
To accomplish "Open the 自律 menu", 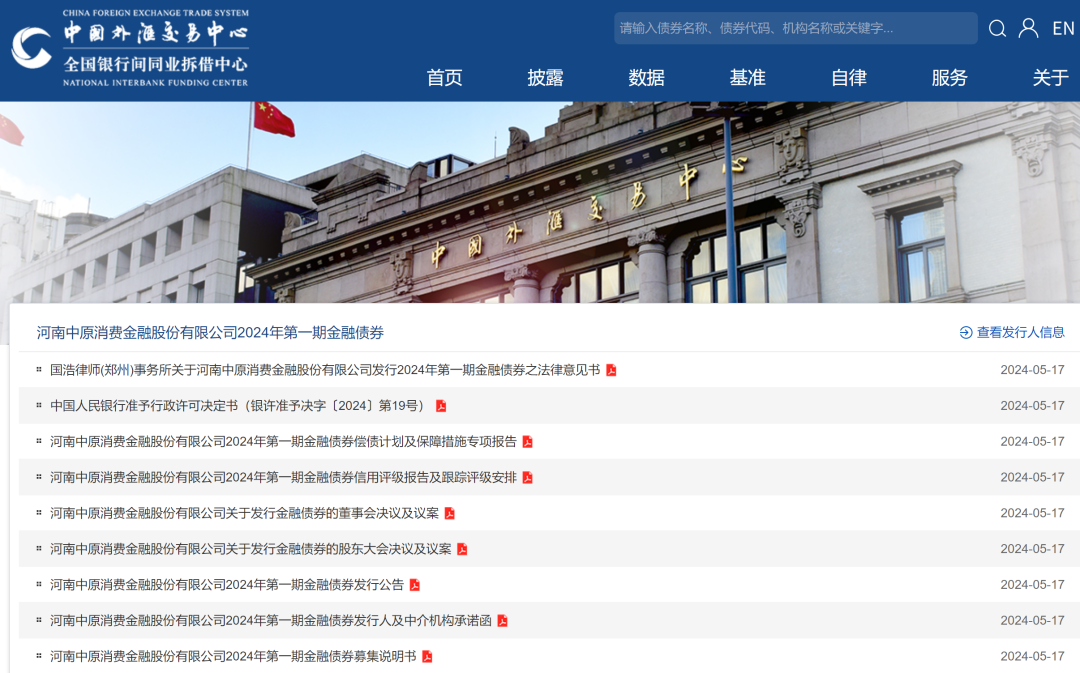I will click(849, 78).
